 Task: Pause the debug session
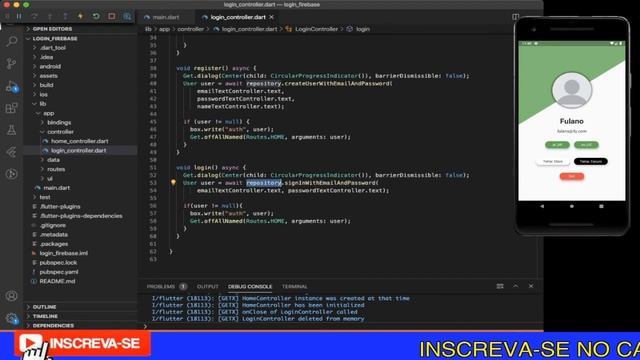click(x=19, y=16)
